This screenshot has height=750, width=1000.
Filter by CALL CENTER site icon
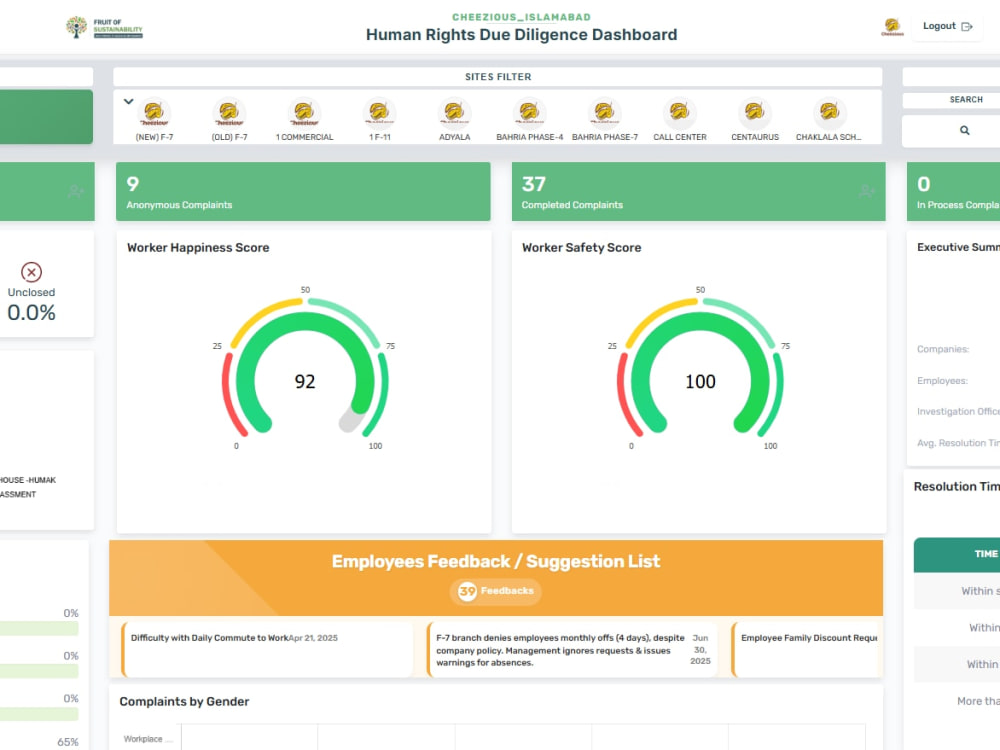click(680, 113)
